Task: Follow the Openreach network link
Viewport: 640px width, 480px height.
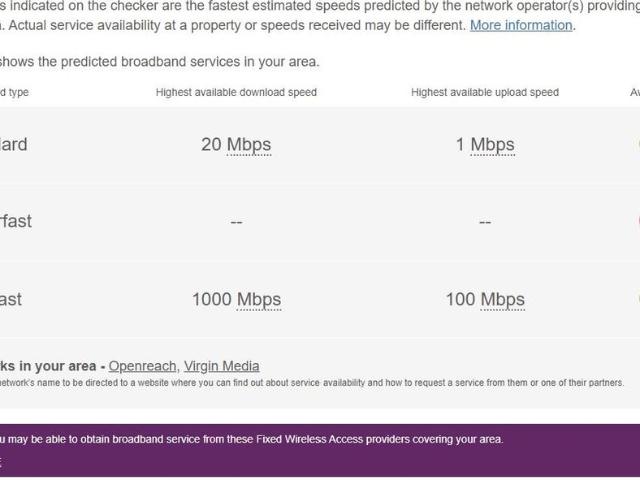Action: [142, 366]
